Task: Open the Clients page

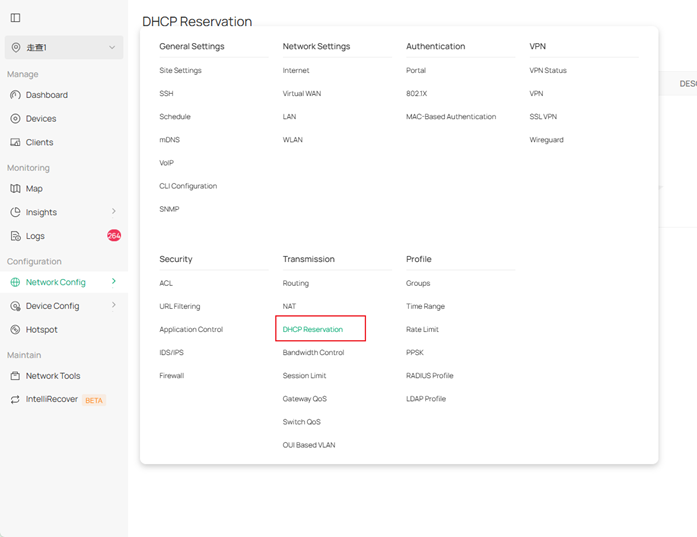Action: pos(40,142)
